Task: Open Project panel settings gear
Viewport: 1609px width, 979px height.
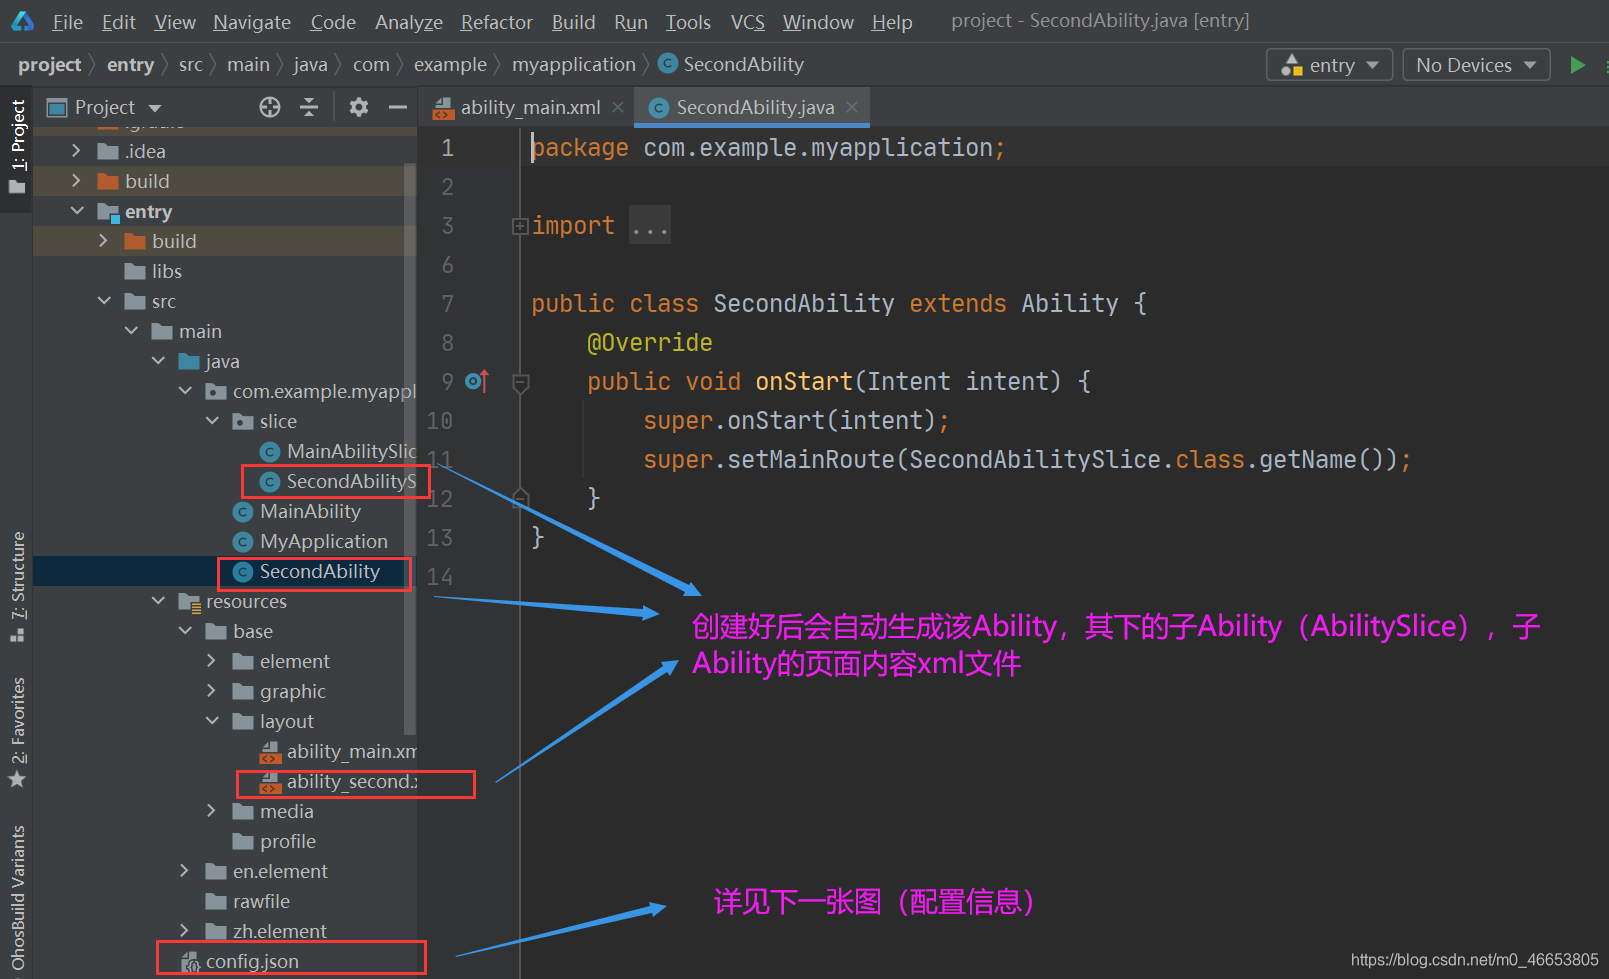Action: 359,107
